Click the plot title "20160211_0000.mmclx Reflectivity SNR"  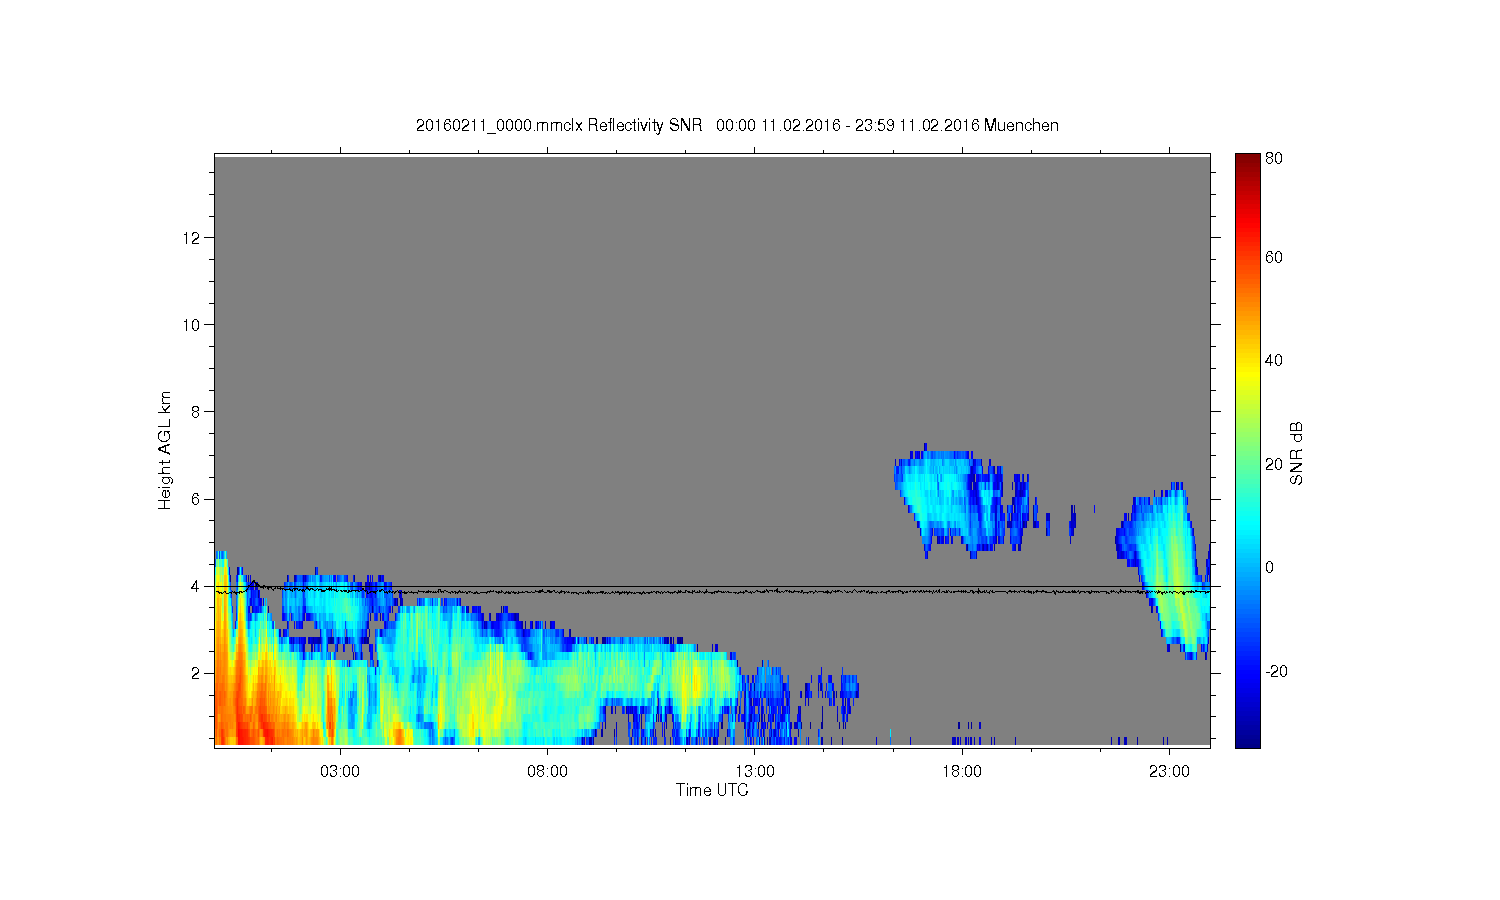(x=559, y=126)
